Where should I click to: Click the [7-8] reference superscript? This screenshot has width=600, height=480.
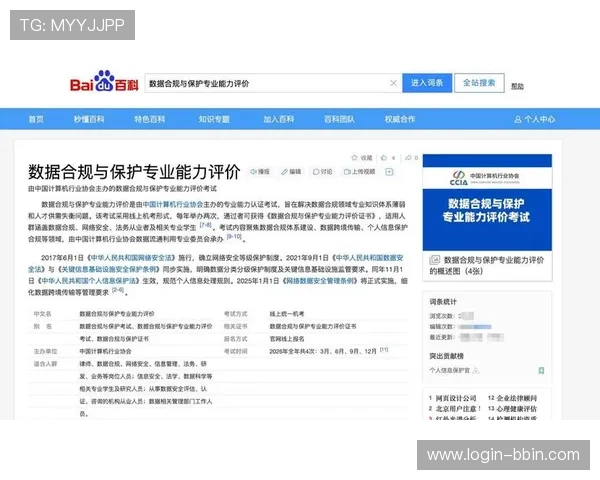206,225
